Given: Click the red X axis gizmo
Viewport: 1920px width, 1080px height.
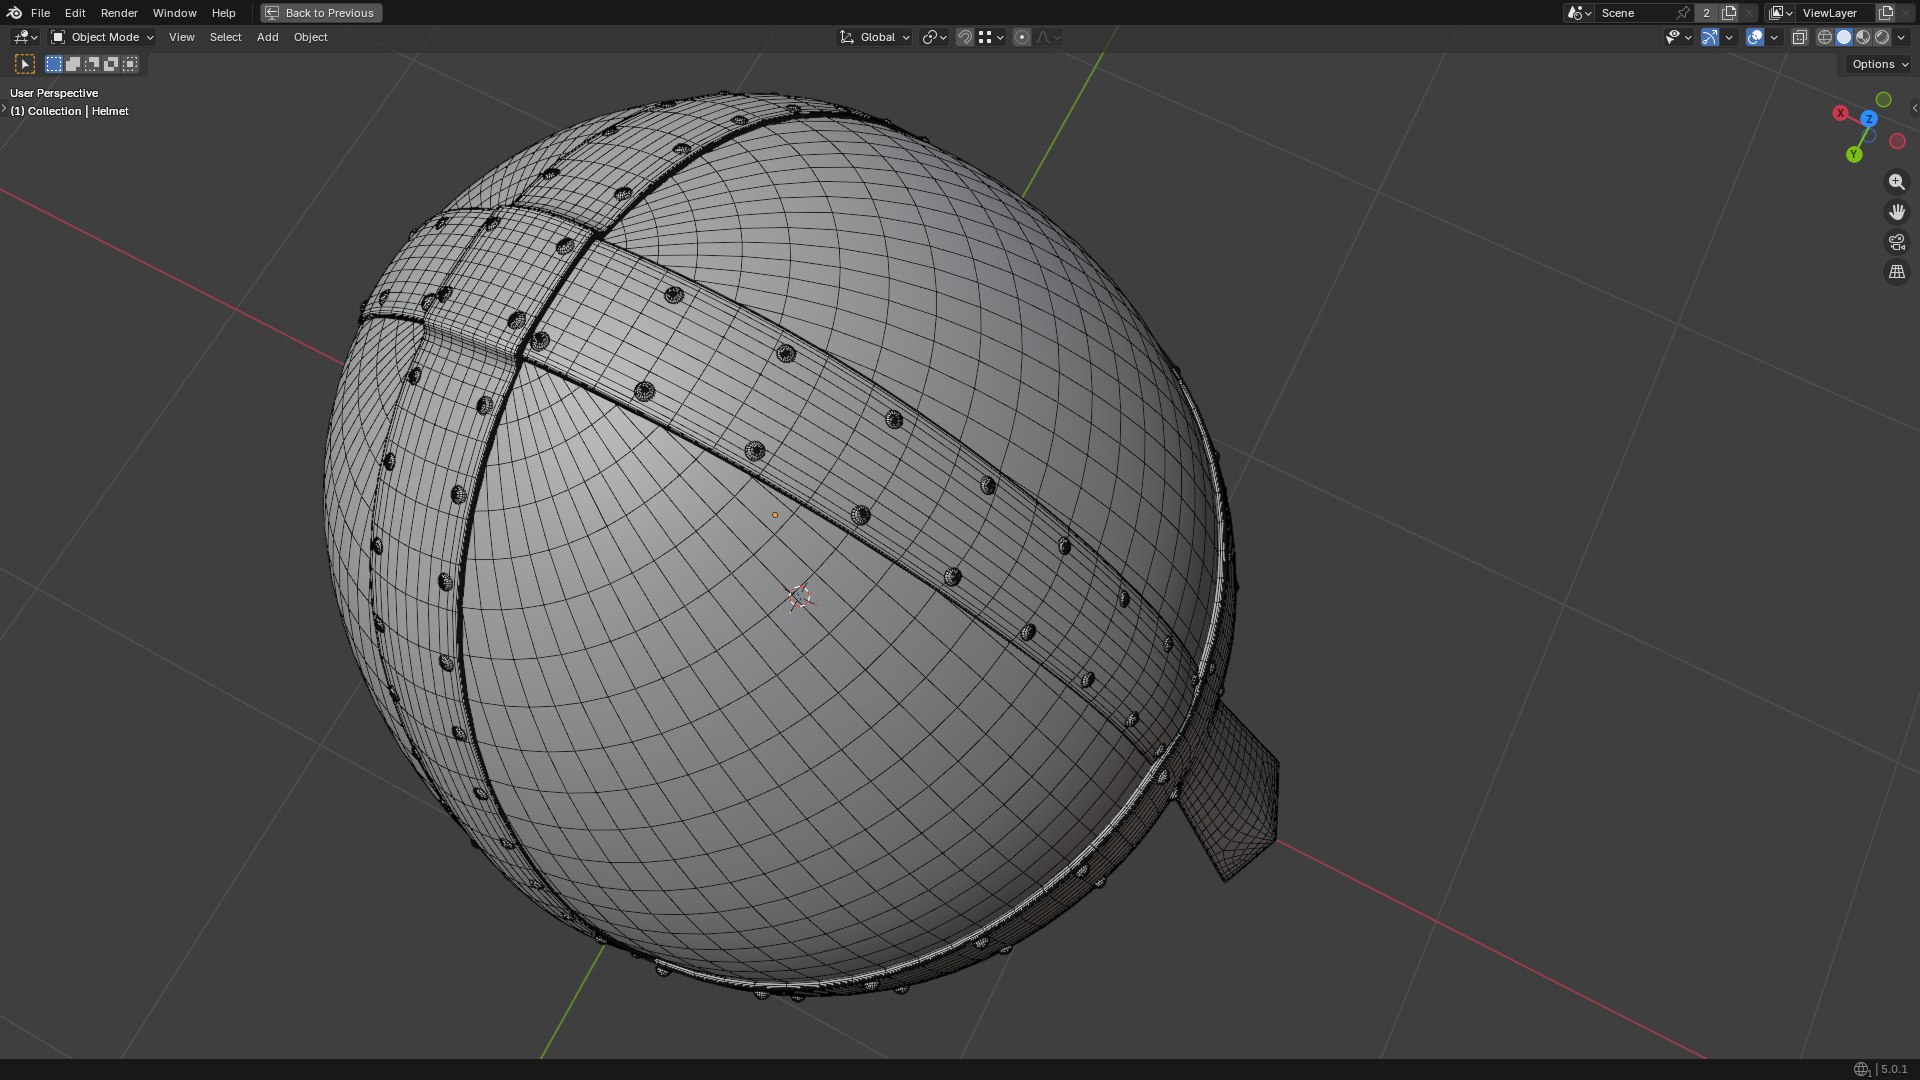Looking at the screenshot, I should [x=1840, y=113].
